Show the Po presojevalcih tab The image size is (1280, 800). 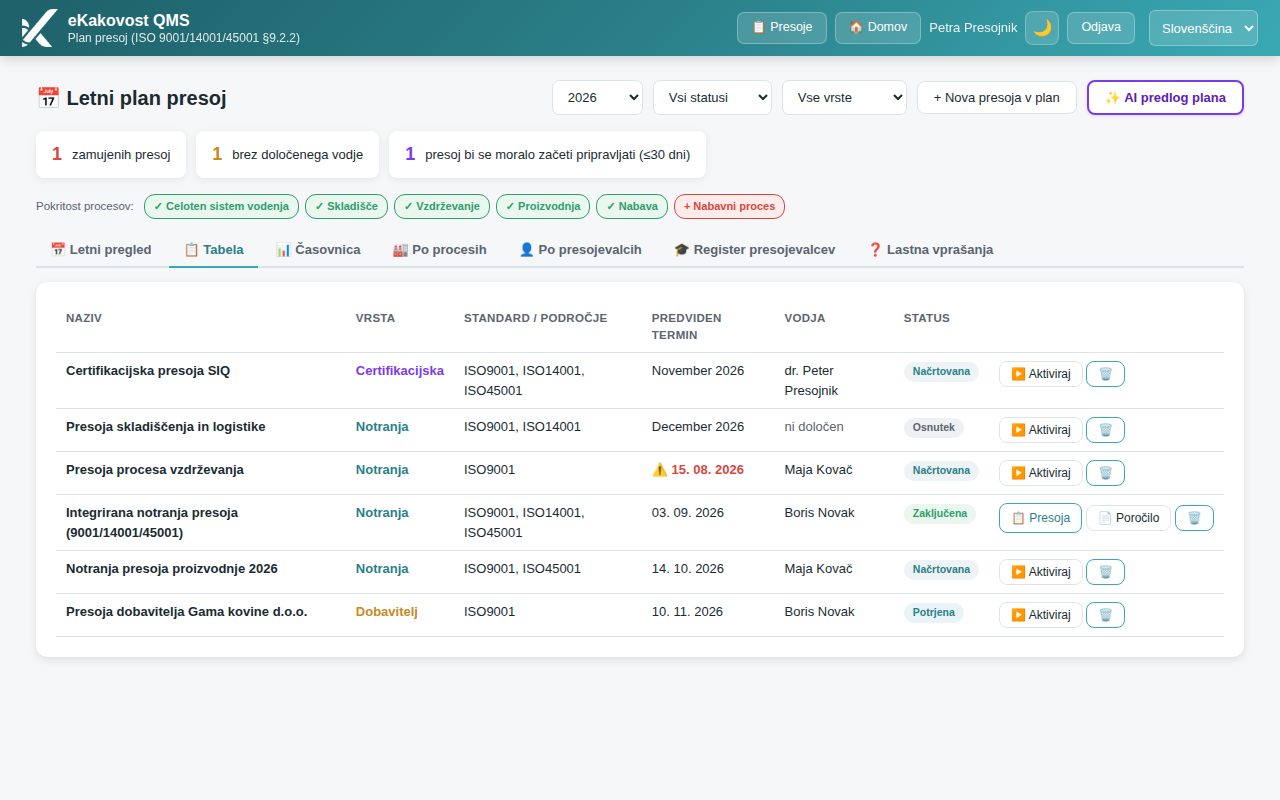tap(580, 250)
